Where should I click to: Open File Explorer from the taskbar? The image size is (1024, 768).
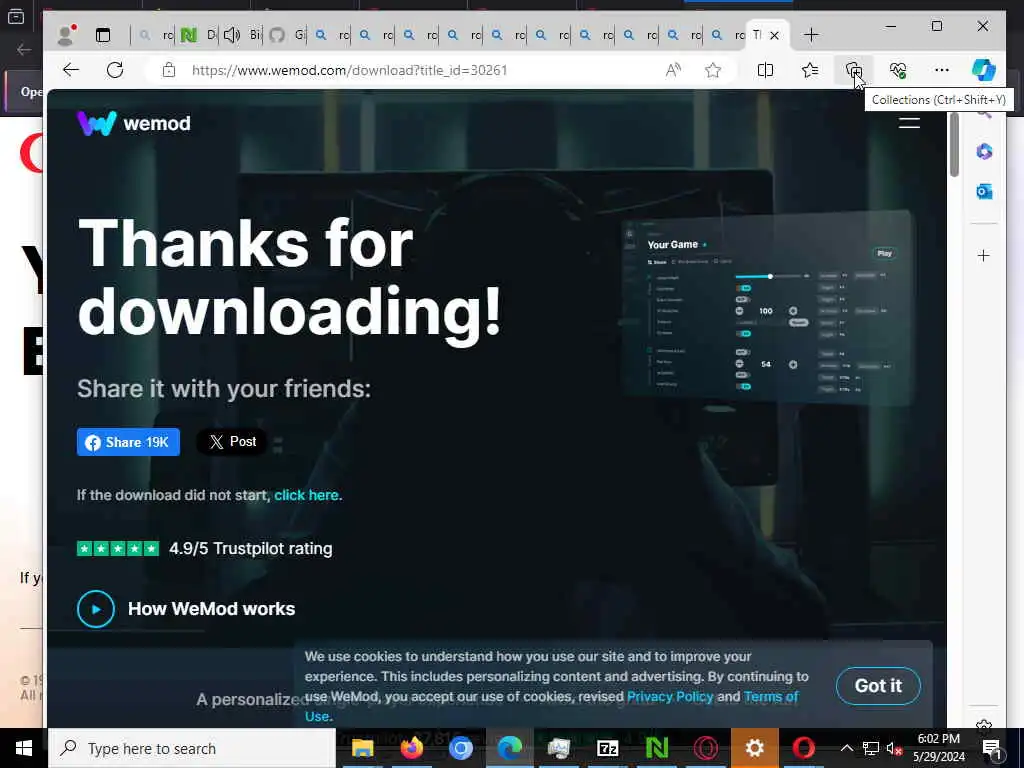tap(362, 748)
